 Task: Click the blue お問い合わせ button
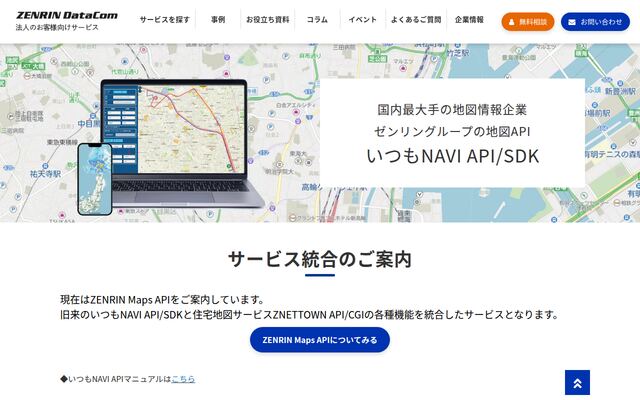point(595,22)
